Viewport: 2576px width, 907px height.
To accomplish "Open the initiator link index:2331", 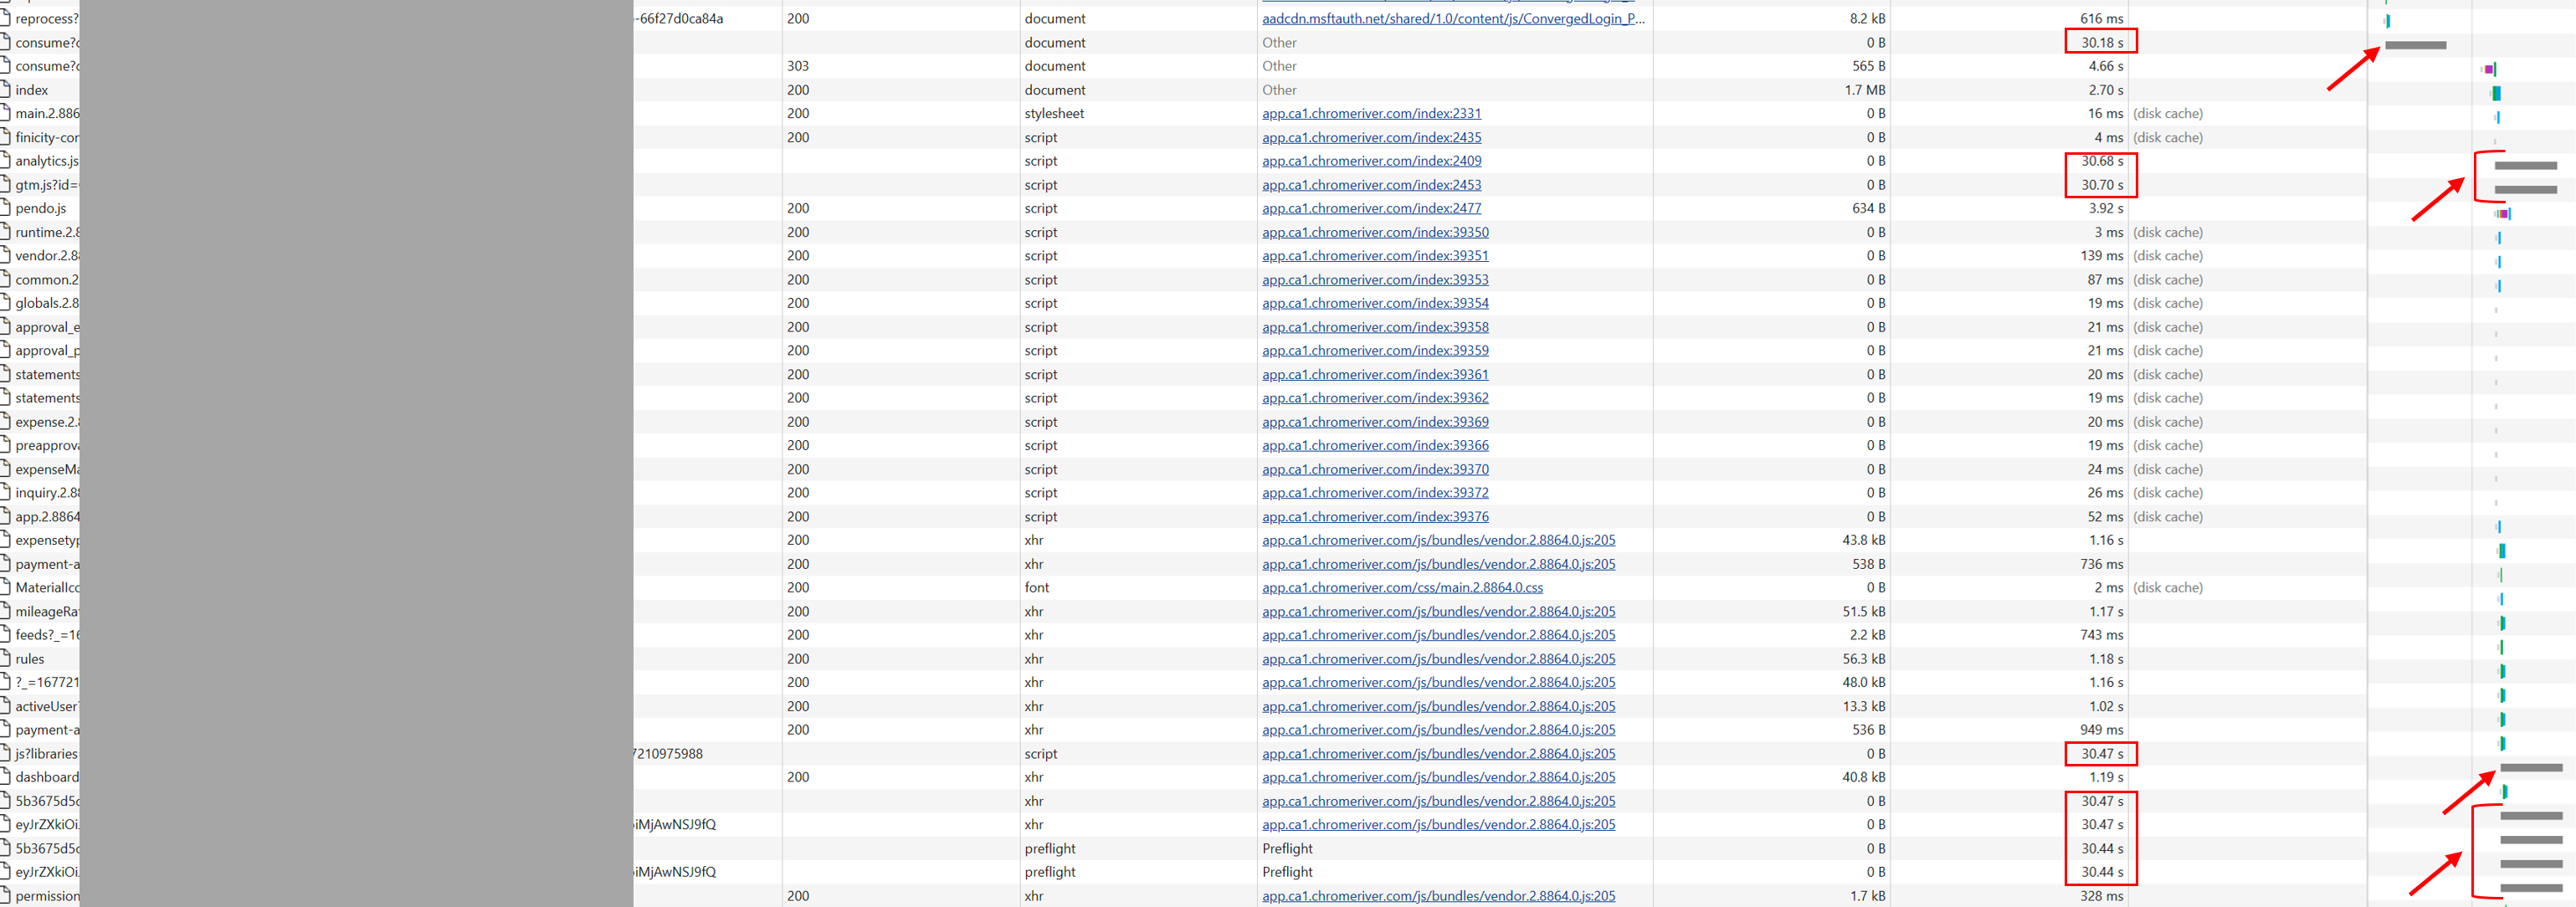I will (1371, 114).
